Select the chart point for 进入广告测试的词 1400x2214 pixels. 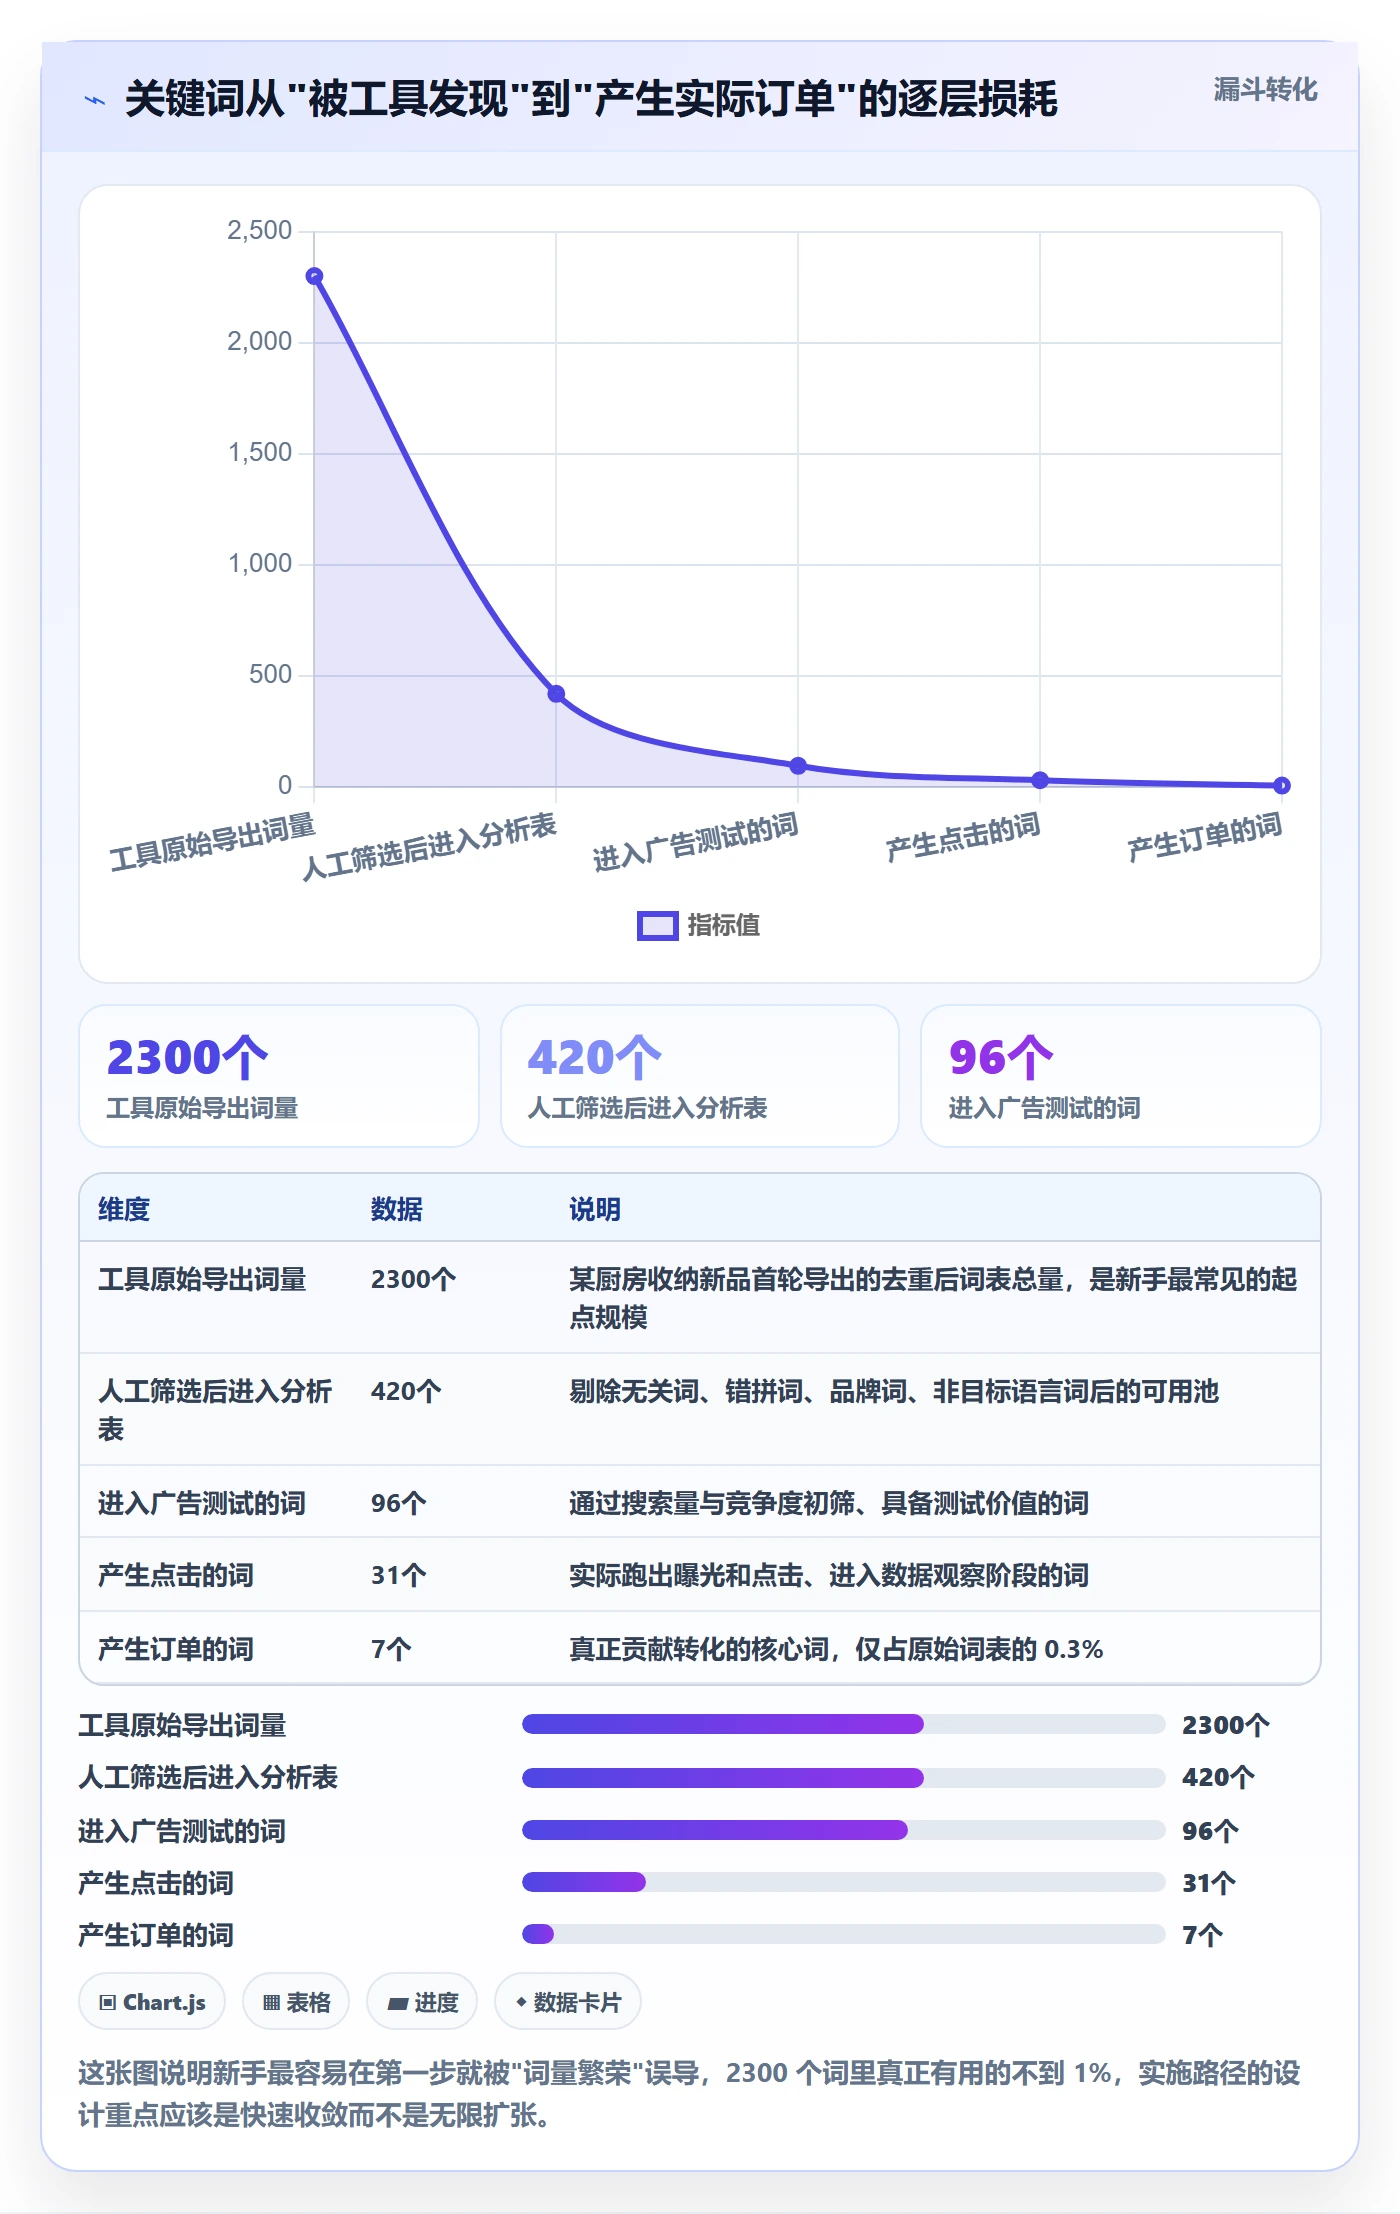(x=798, y=766)
